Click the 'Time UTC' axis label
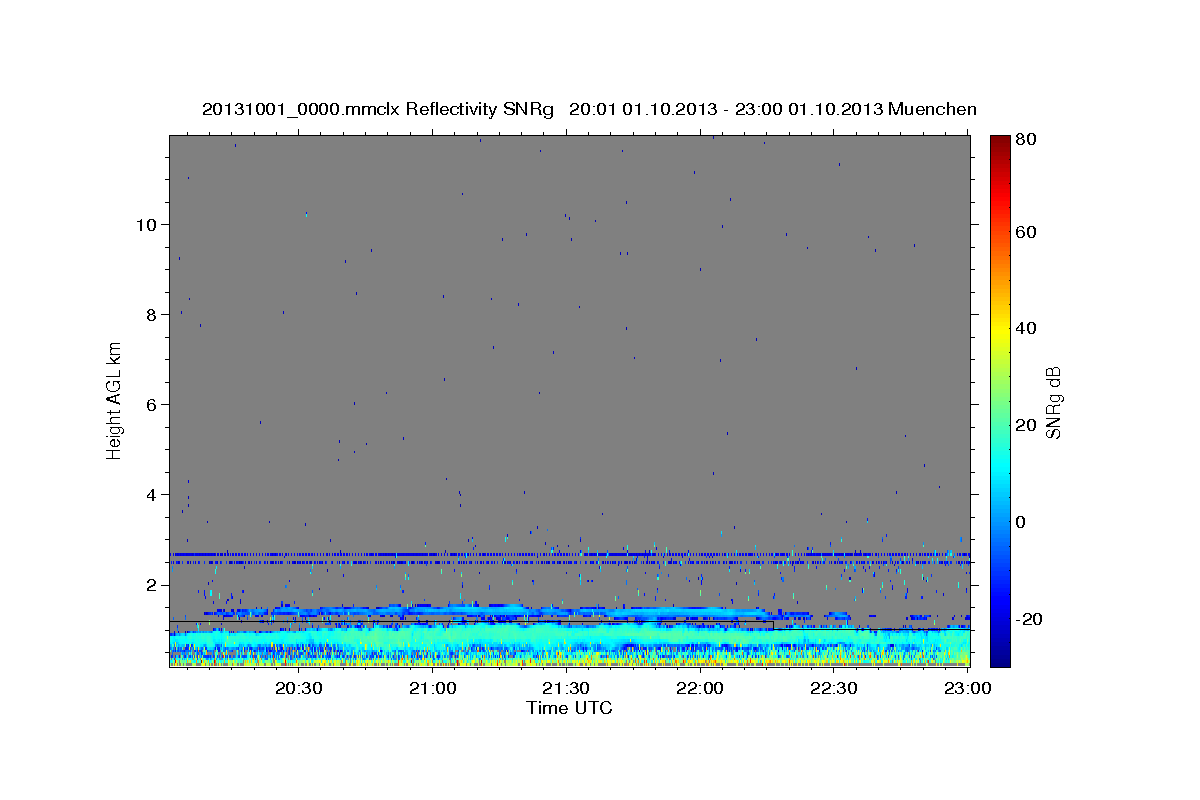1200x800 pixels. pos(569,708)
